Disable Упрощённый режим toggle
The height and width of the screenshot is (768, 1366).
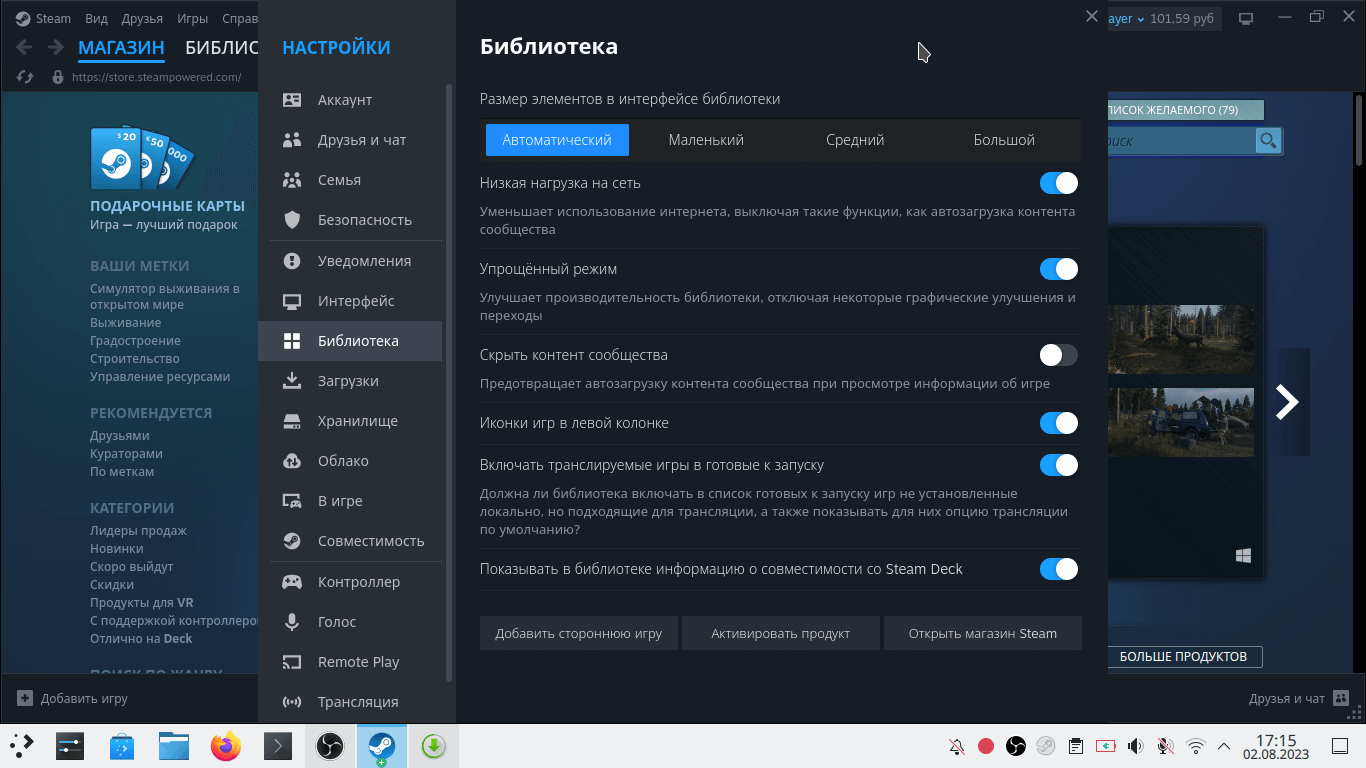(x=1059, y=269)
